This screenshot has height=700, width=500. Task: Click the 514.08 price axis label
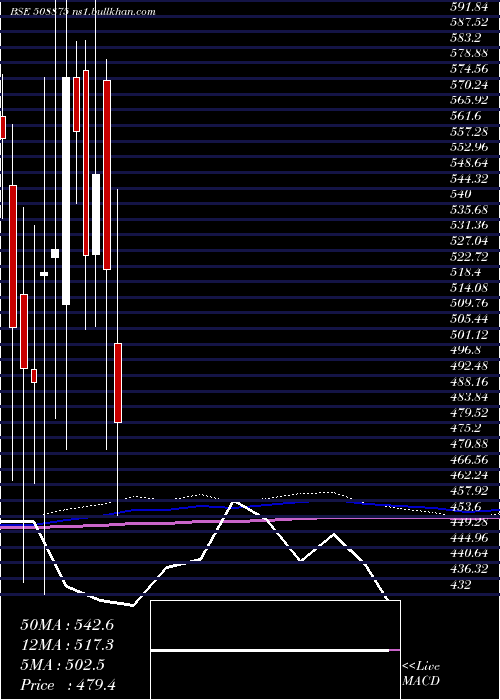click(470, 288)
